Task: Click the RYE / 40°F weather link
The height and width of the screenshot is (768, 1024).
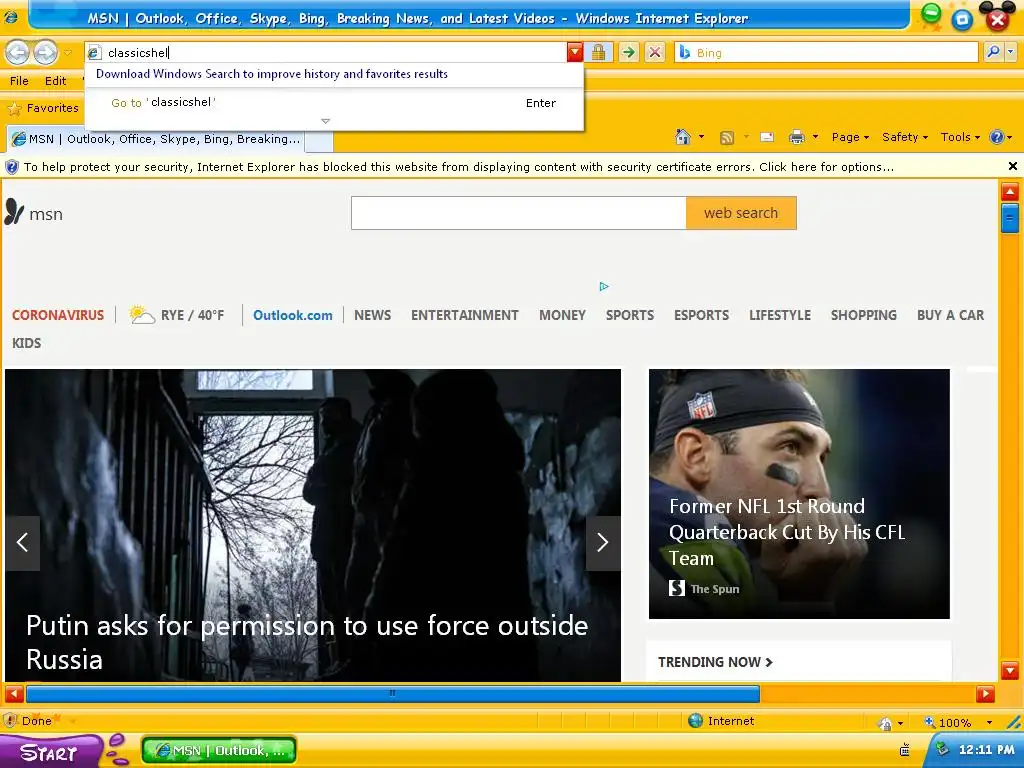Action: tap(176, 315)
